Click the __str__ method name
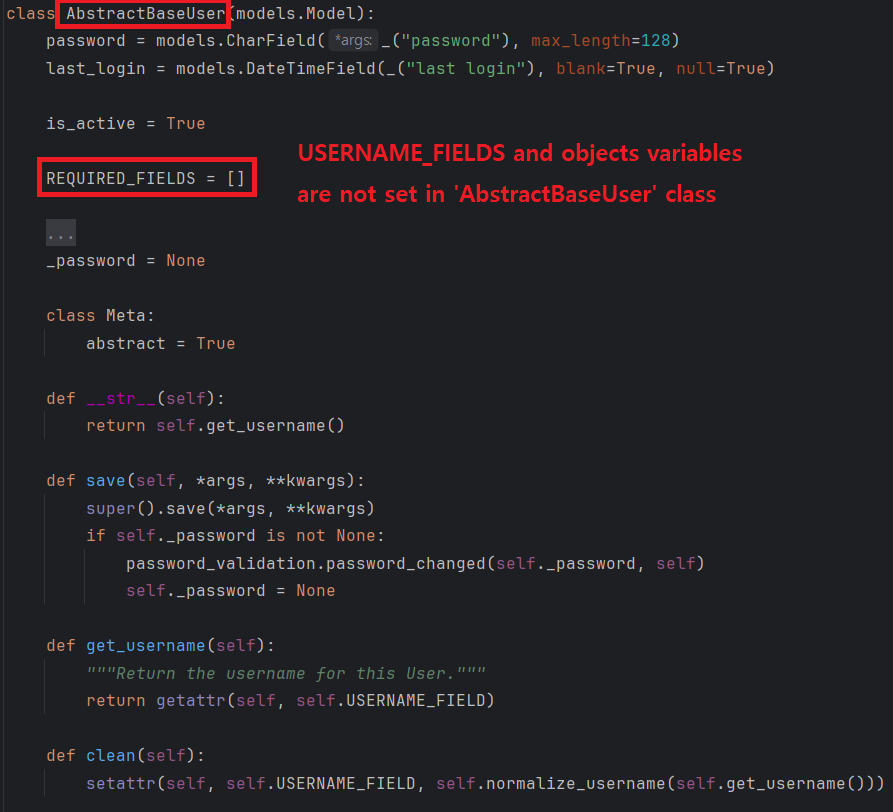Screen dimensions: 893x812 (x=120, y=398)
